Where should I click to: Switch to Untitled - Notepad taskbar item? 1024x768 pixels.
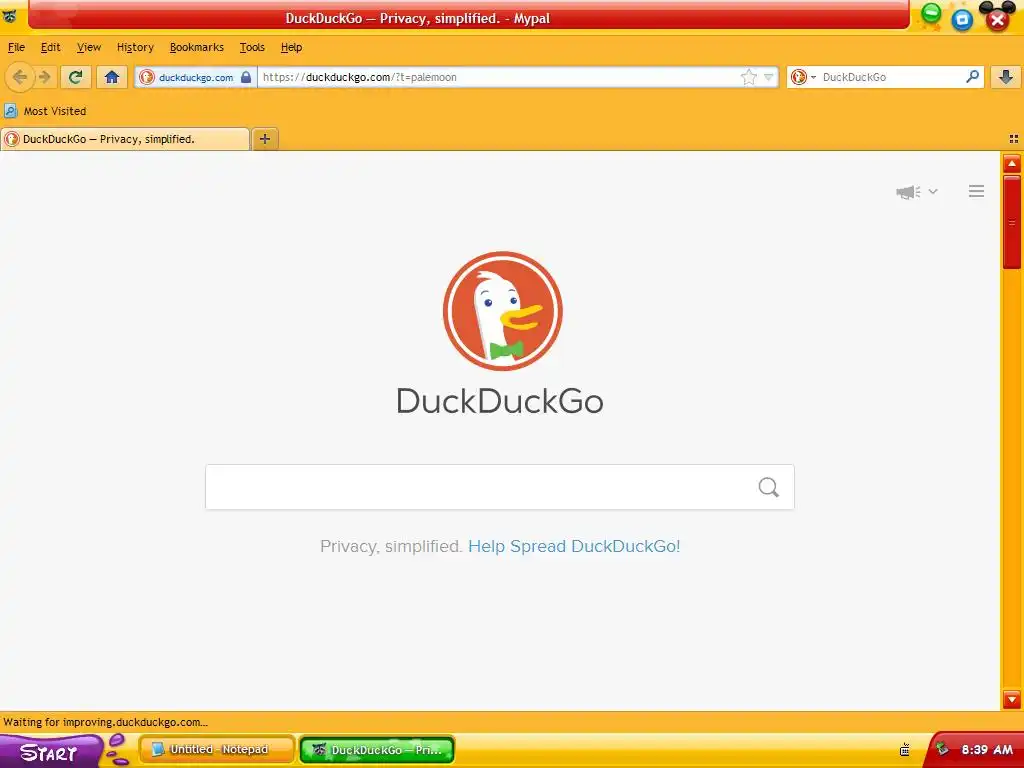click(217, 750)
